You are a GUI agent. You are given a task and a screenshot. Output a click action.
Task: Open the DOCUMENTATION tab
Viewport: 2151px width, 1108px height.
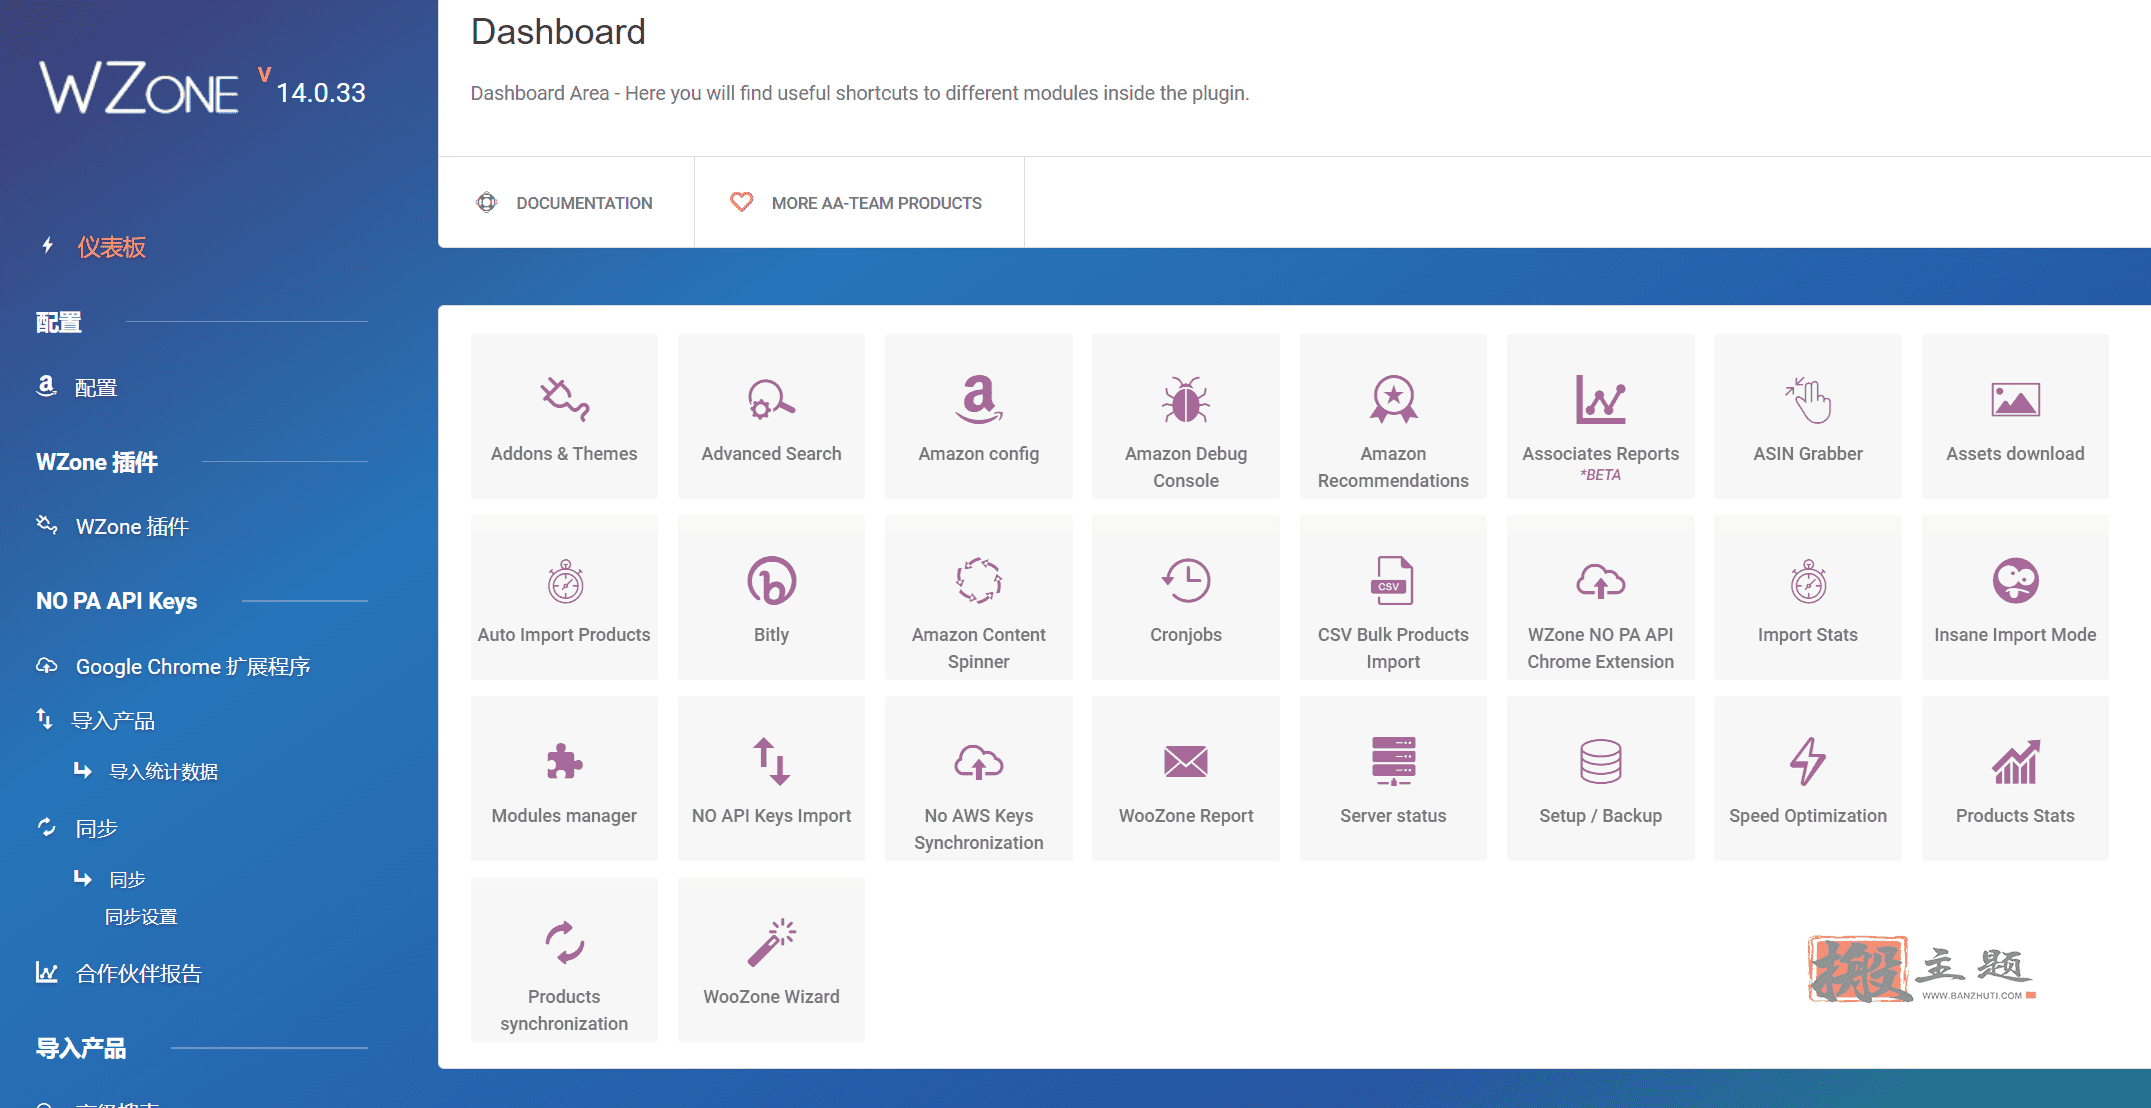(566, 203)
